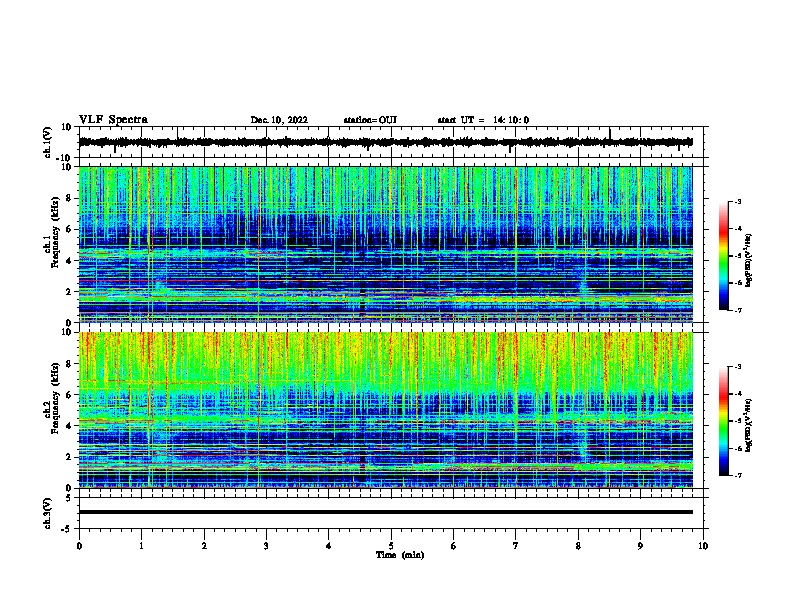This screenshot has height=612, width=792.
Task: Click the "8" kHz tick on ch.1 frequency axis
Action: point(70,198)
